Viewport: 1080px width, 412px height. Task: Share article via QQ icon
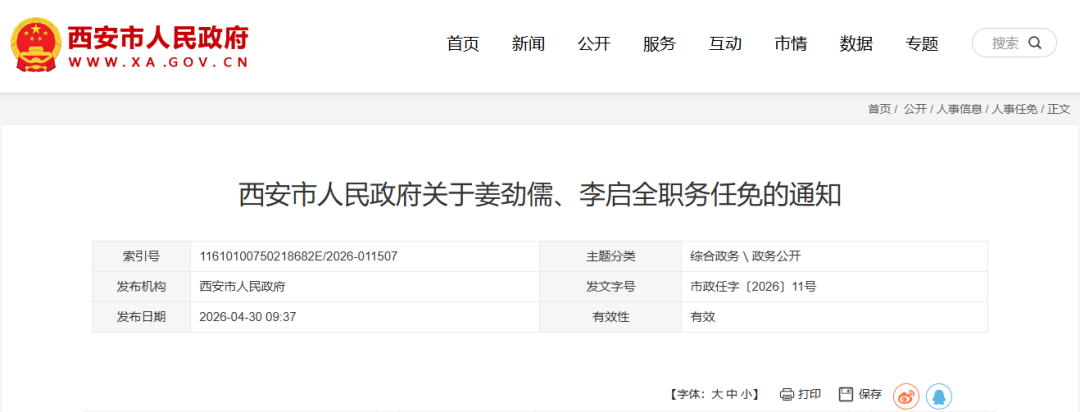click(938, 396)
